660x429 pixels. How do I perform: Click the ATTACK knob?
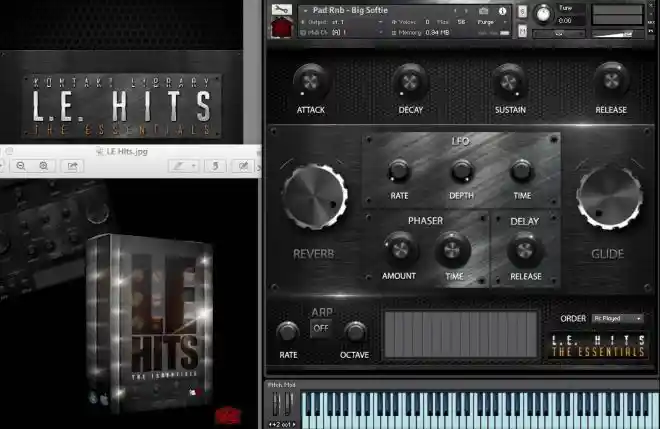(x=311, y=81)
